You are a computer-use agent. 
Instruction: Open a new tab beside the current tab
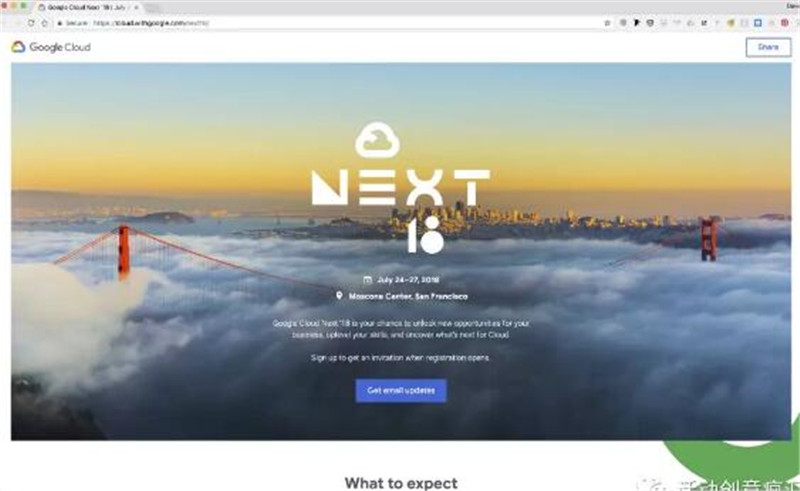click(x=152, y=8)
